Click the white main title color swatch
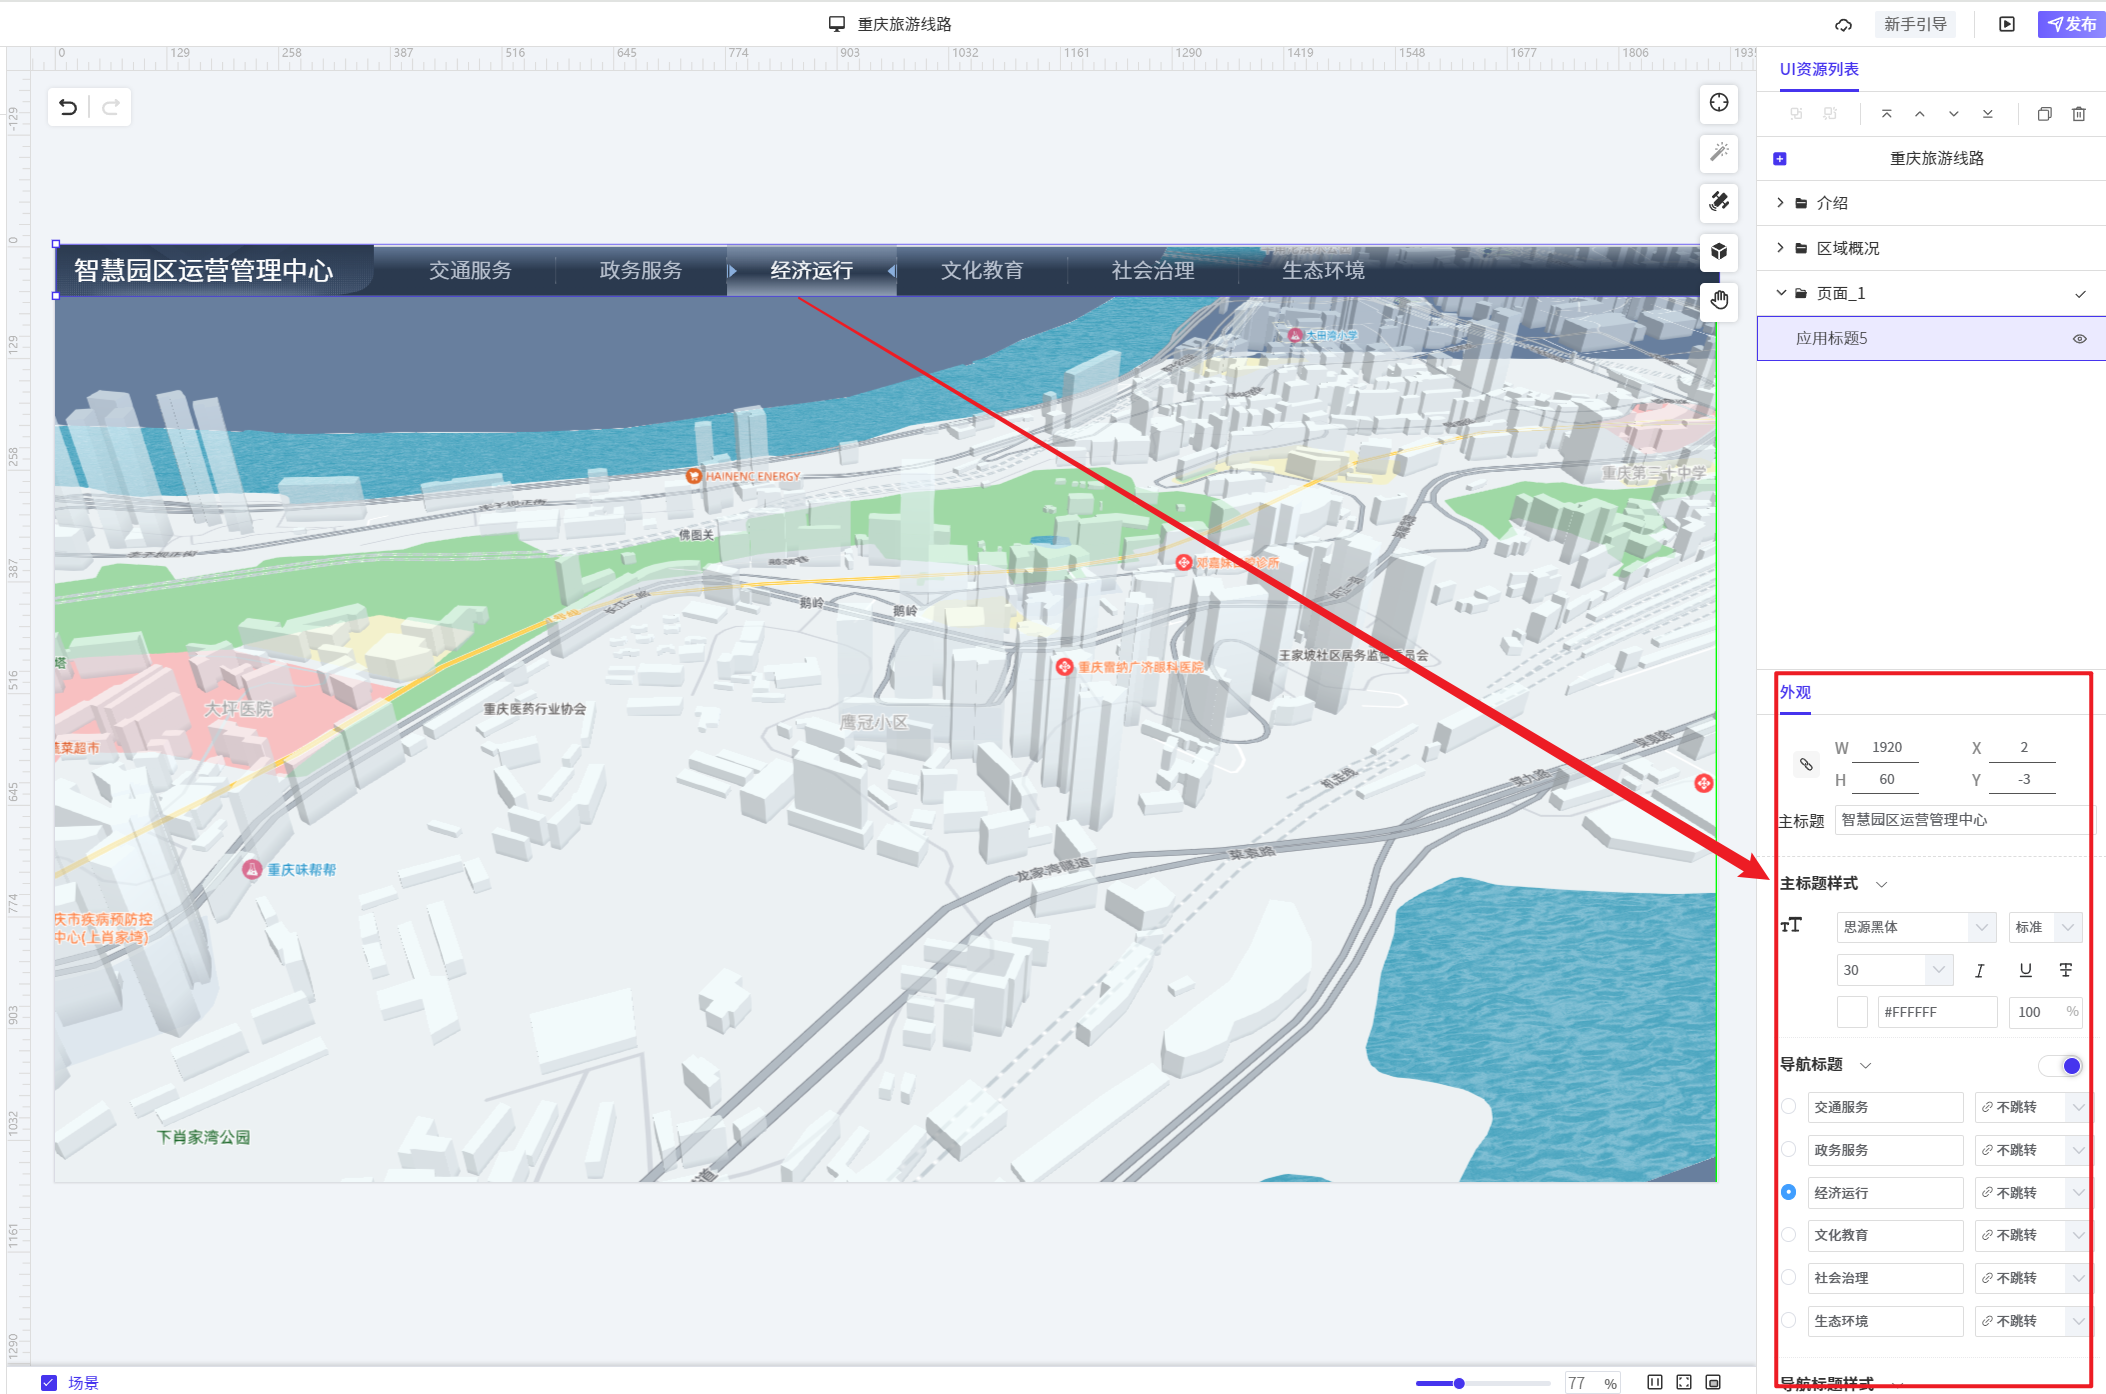Image resolution: width=2106 pixels, height=1394 pixels. pyautogui.click(x=1852, y=1012)
